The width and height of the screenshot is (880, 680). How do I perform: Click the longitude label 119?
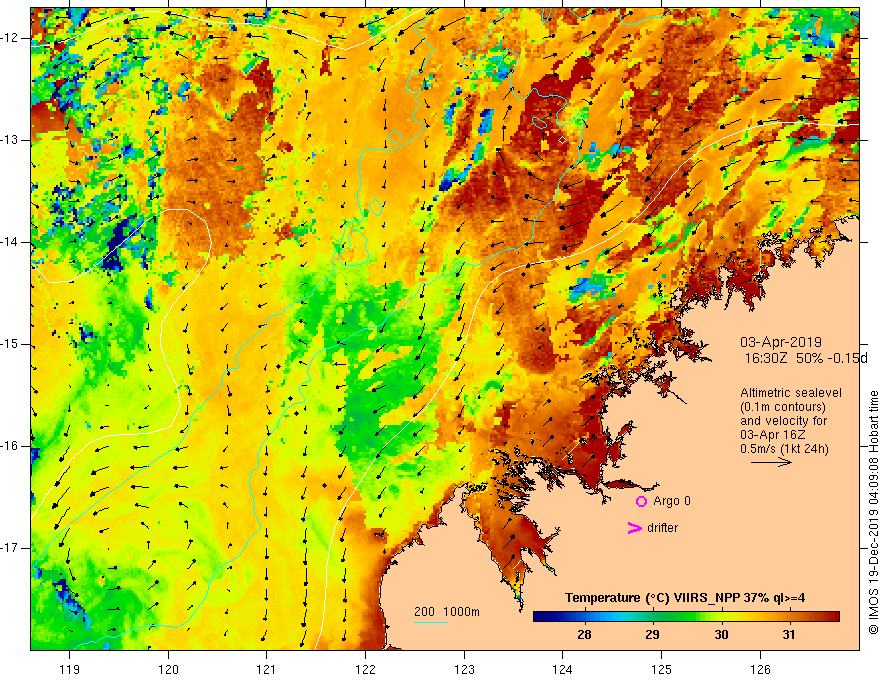[x=70, y=669]
